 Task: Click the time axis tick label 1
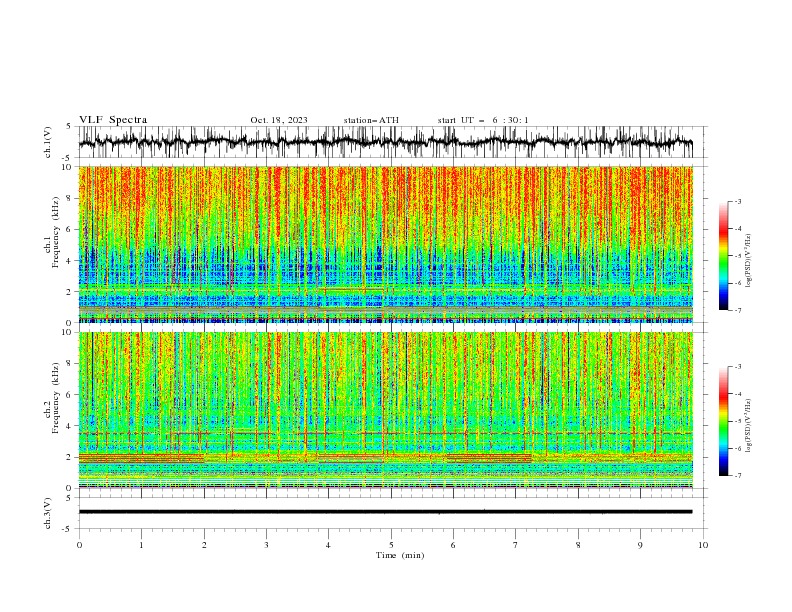tap(141, 545)
